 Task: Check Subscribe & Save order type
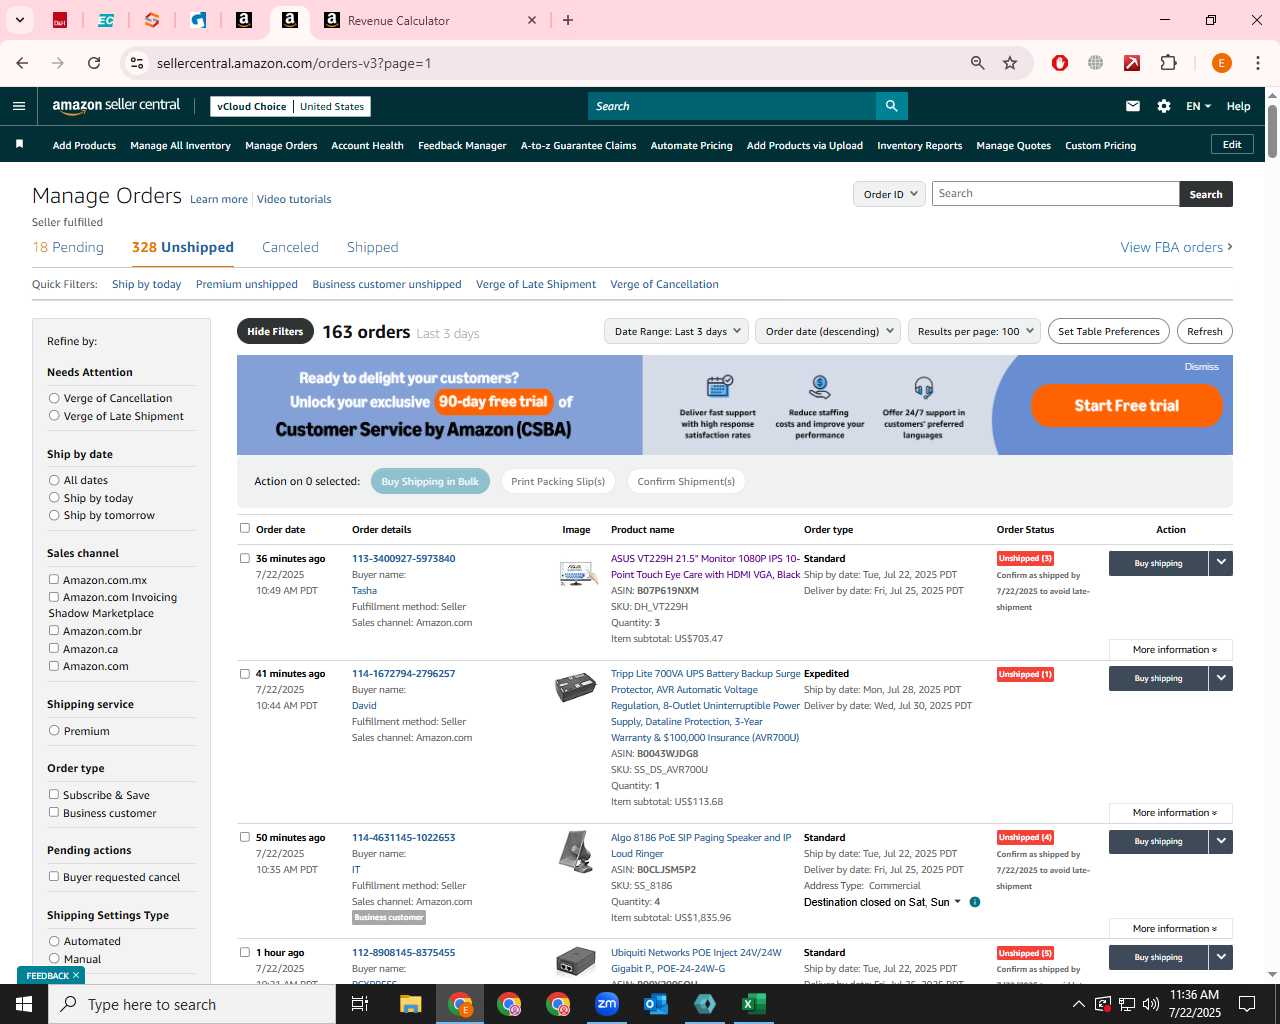click(x=54, y=794)
